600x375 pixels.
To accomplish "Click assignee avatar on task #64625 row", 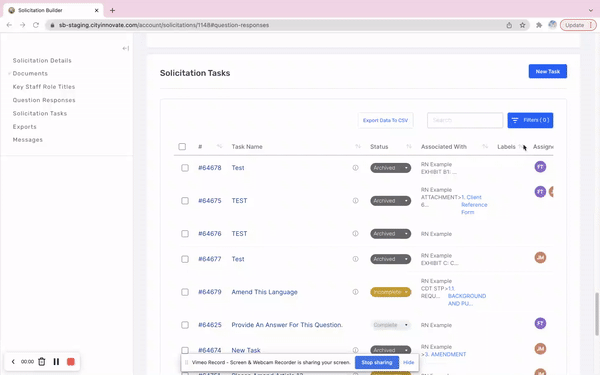I will coord(540,323).
